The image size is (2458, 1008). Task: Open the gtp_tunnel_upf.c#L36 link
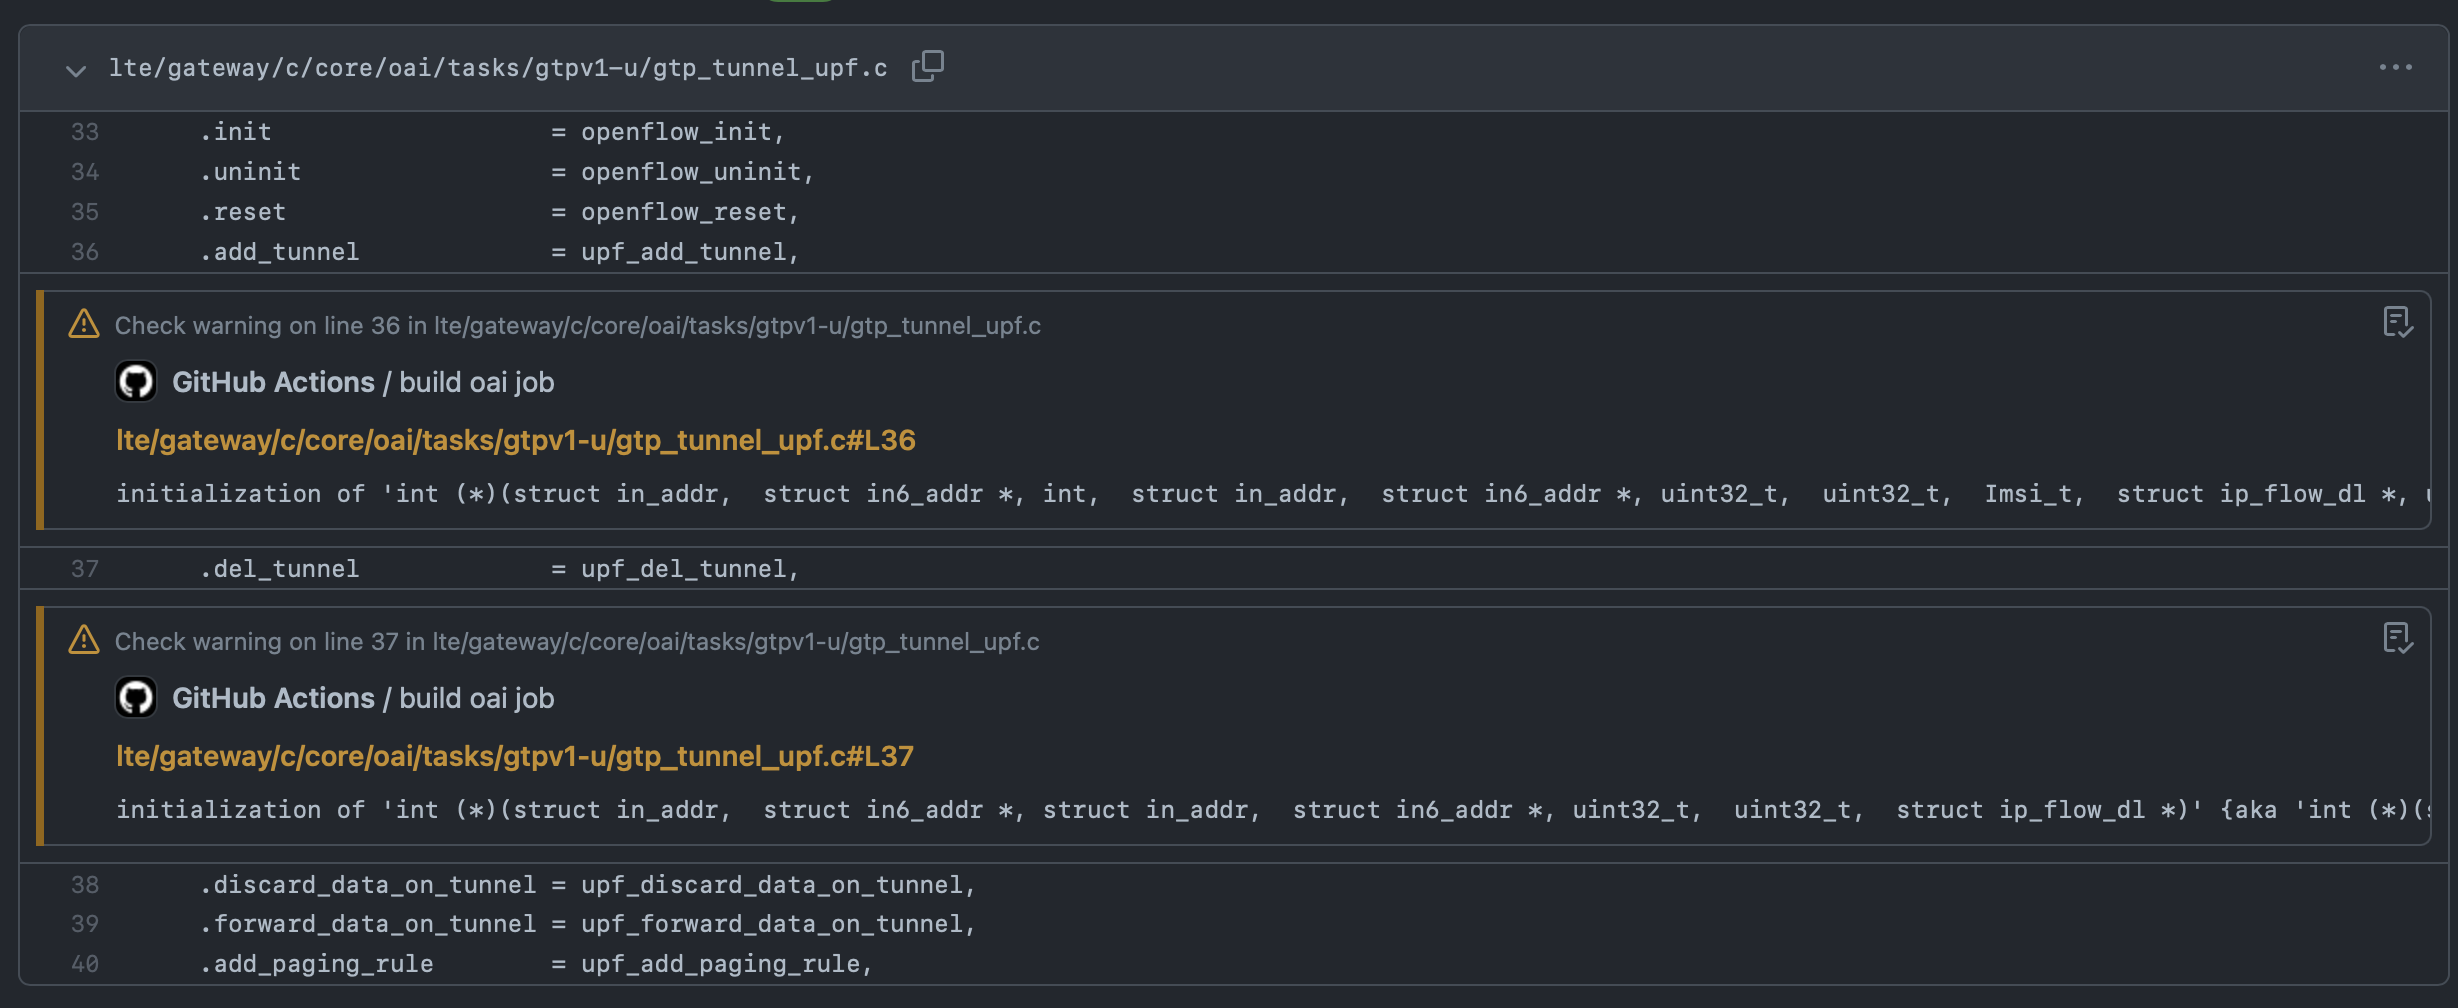[516, 440]
